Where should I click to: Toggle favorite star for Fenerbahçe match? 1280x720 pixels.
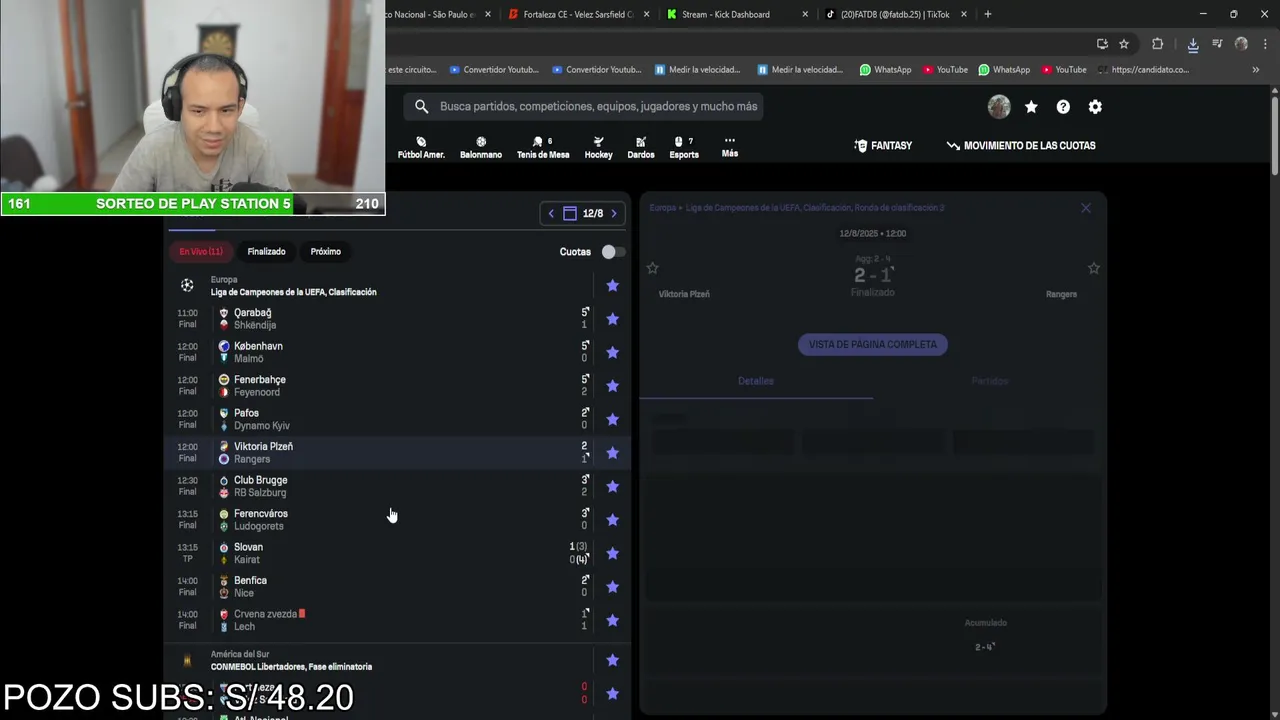612,386
